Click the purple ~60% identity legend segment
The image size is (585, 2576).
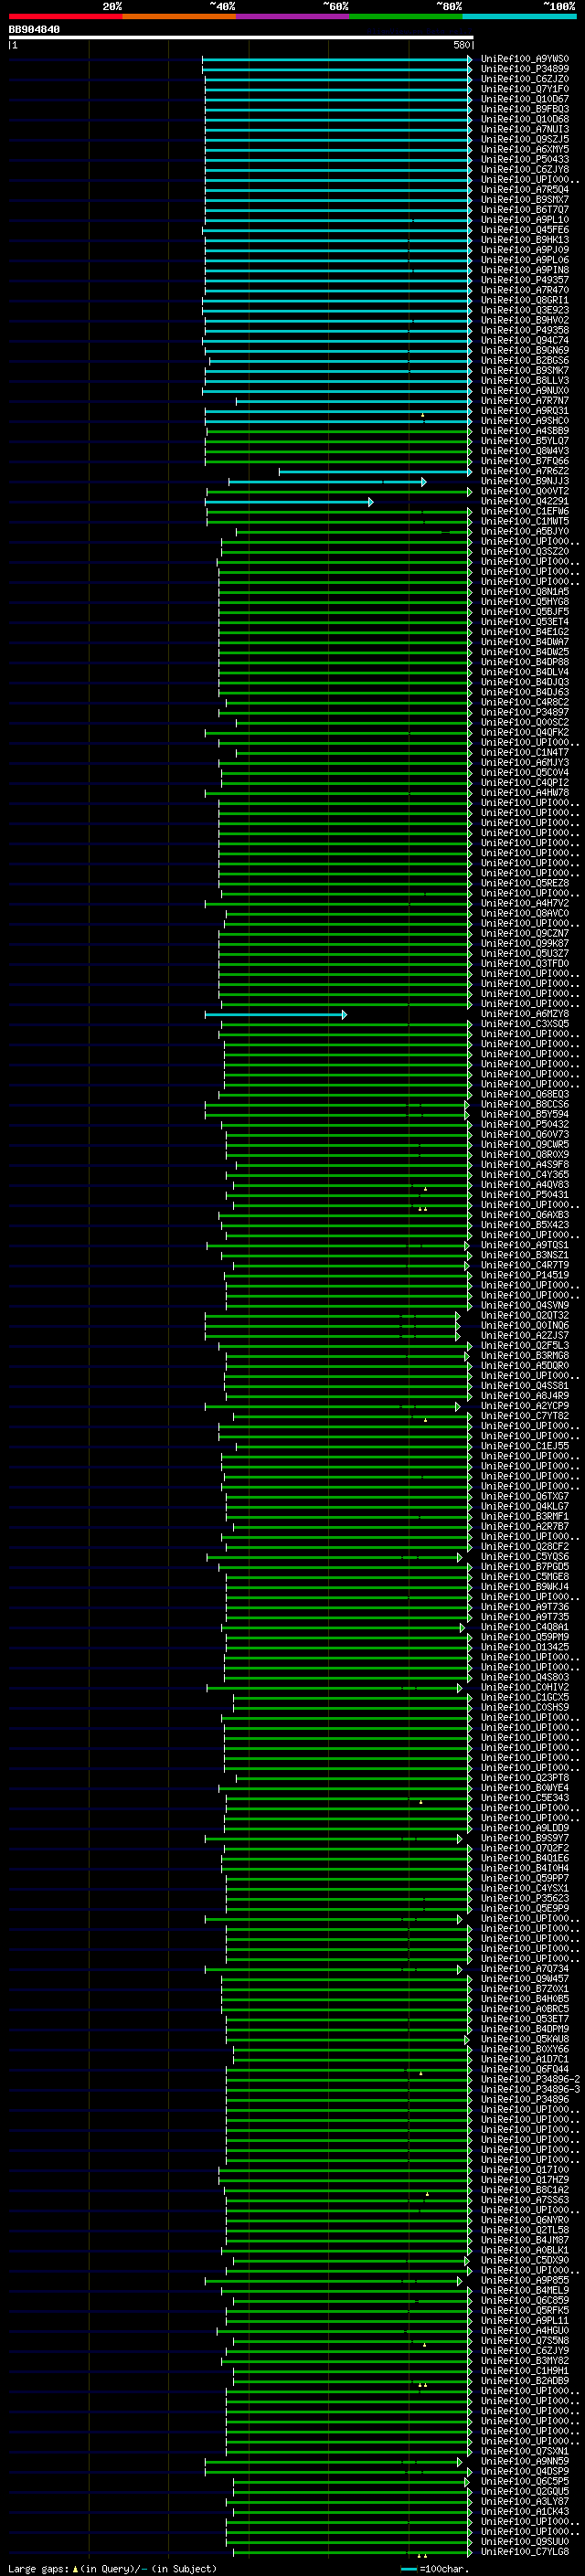293,16
